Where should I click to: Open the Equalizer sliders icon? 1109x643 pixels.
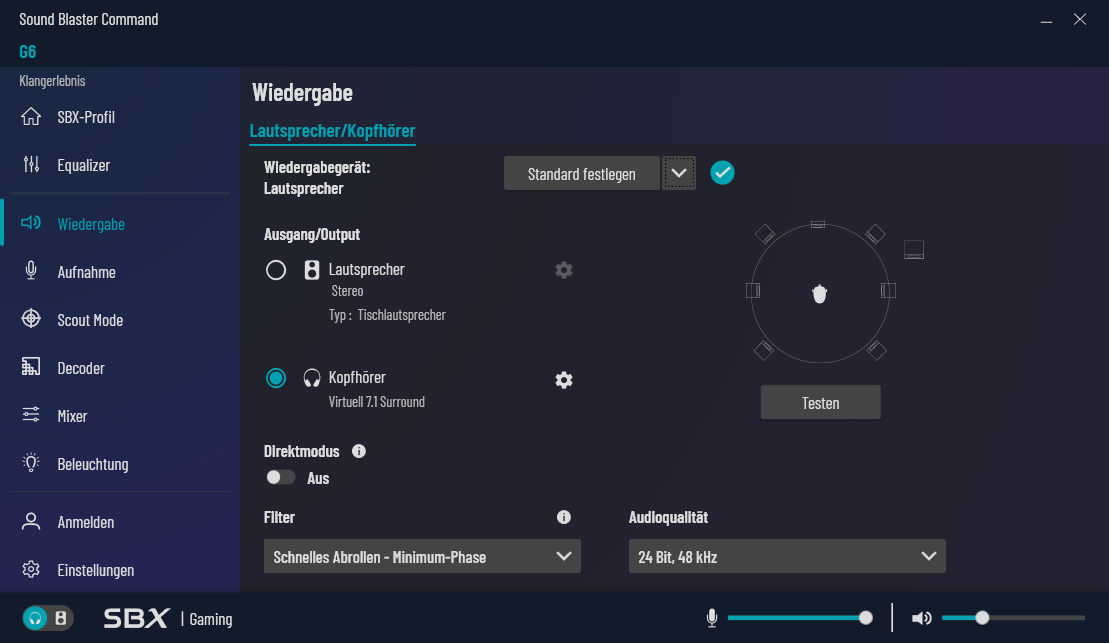coord(31,164)
